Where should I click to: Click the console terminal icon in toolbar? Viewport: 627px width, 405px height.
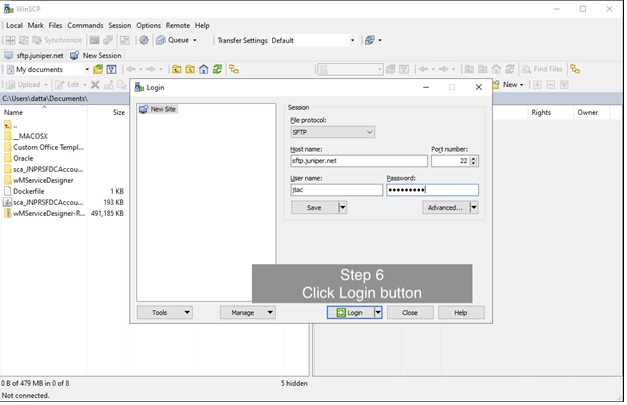click(95, 40)
